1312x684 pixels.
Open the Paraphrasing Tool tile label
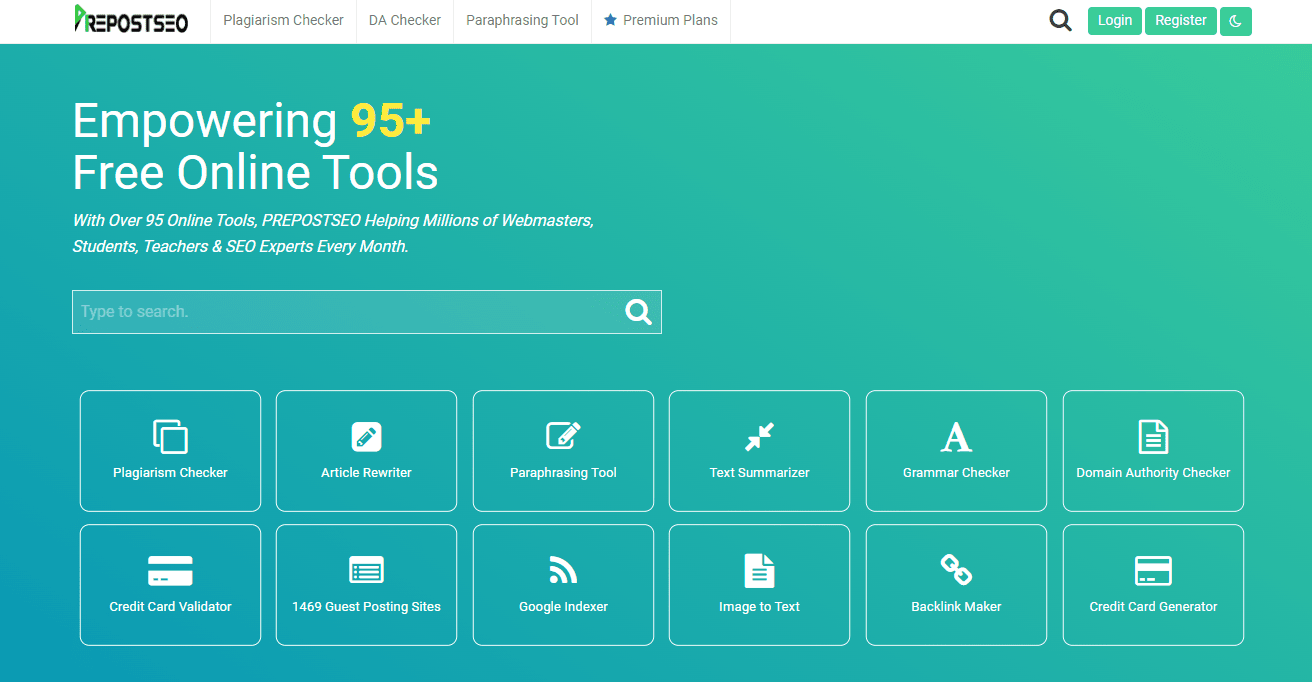tap(563, 473)
